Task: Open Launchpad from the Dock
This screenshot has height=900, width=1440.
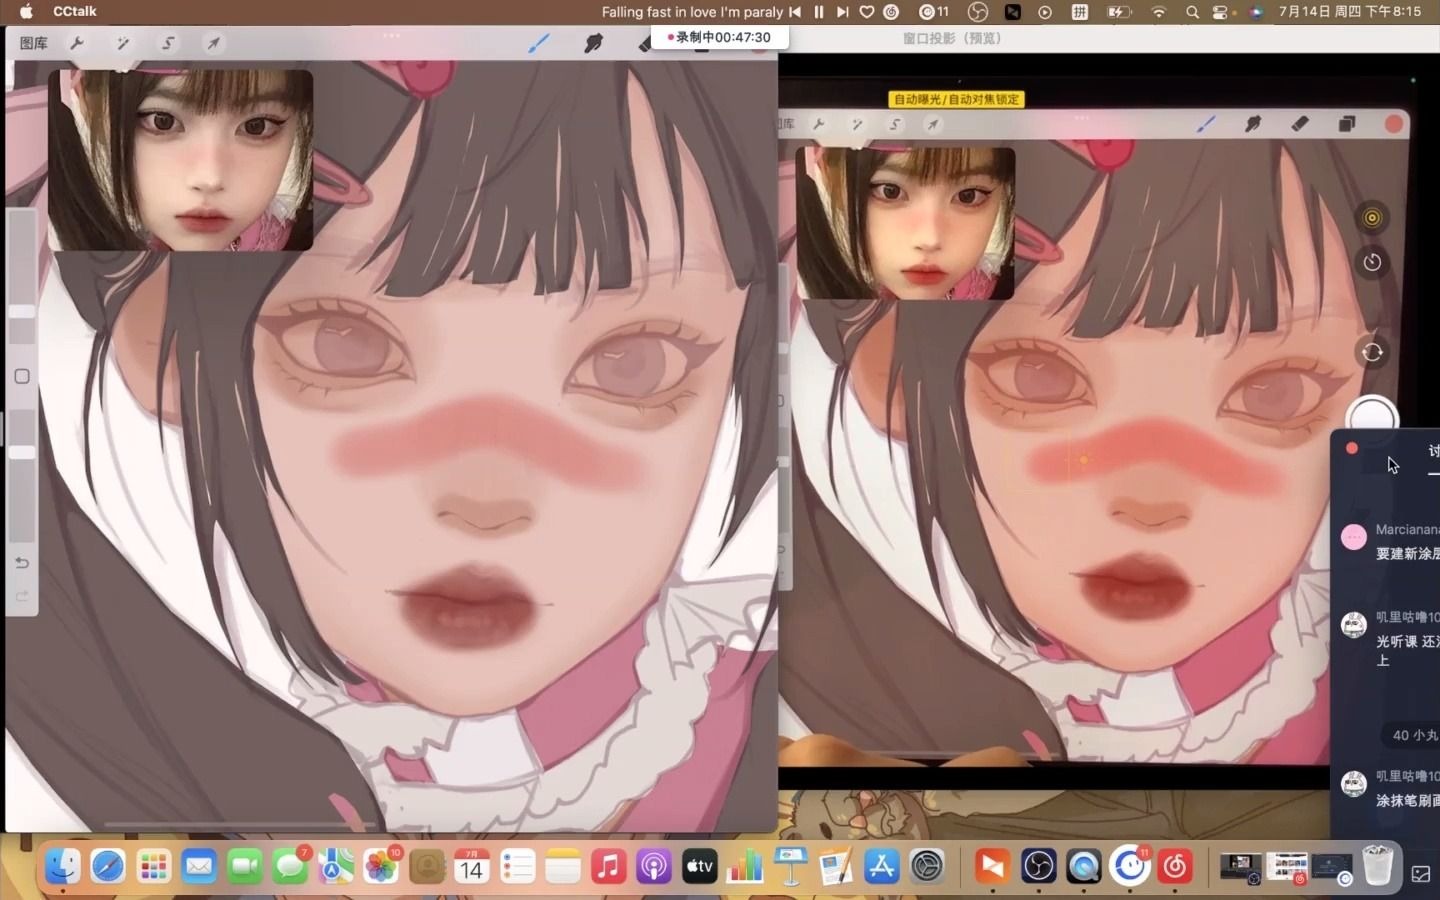Action: (153, 866)
